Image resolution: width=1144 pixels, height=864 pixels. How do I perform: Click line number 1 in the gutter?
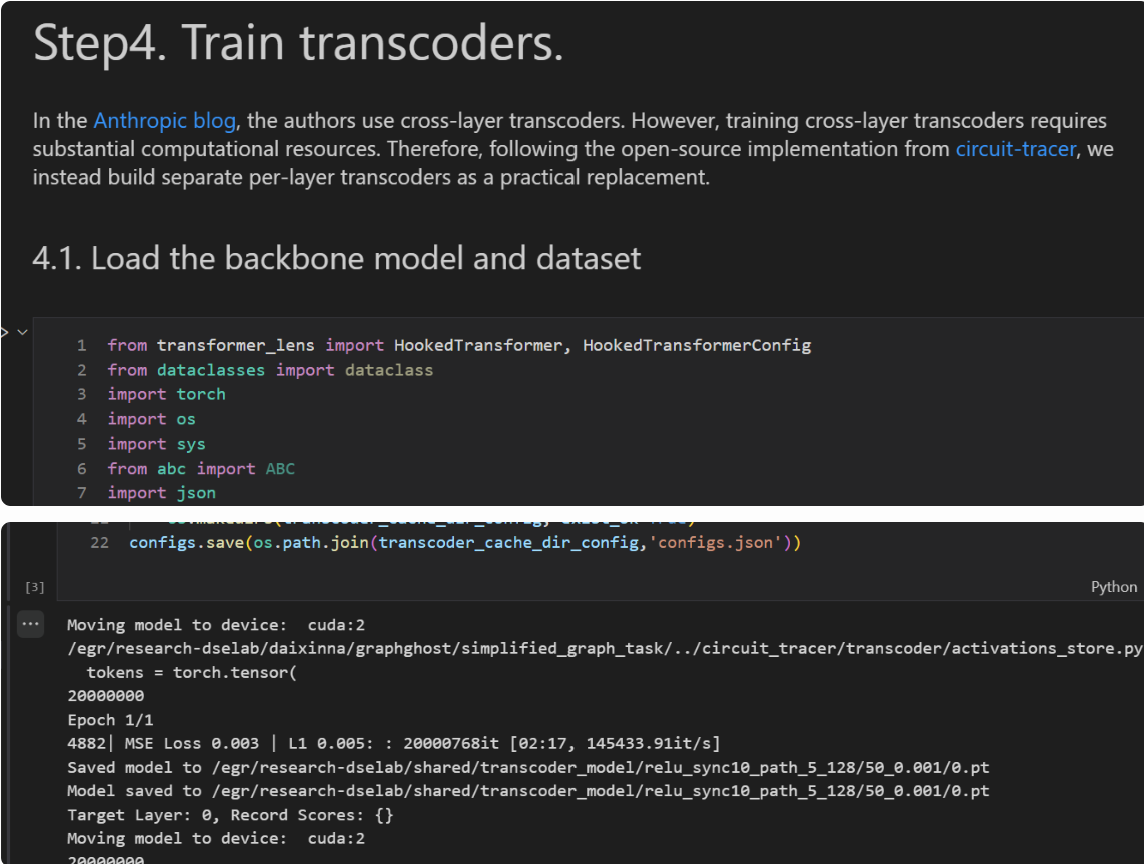tap(81, 345)
